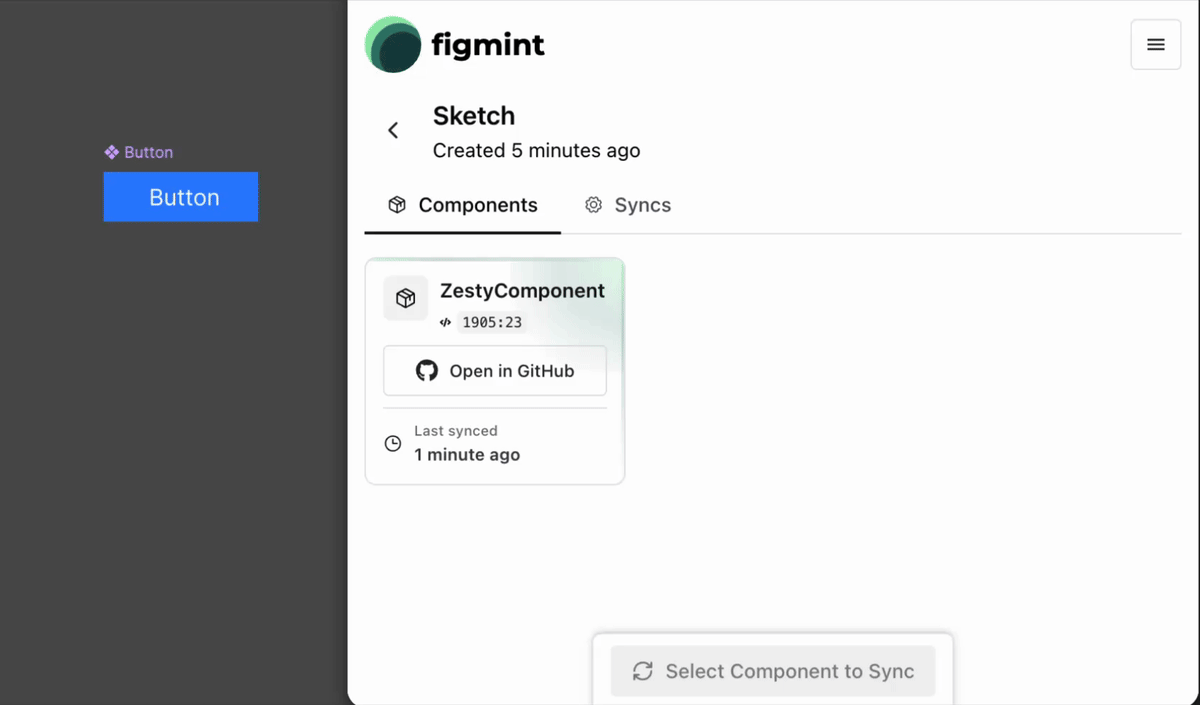This screenshot has width=1200, height=705.
Task: Click the code icon before 1905:23
Action: (x=444, y=322)
